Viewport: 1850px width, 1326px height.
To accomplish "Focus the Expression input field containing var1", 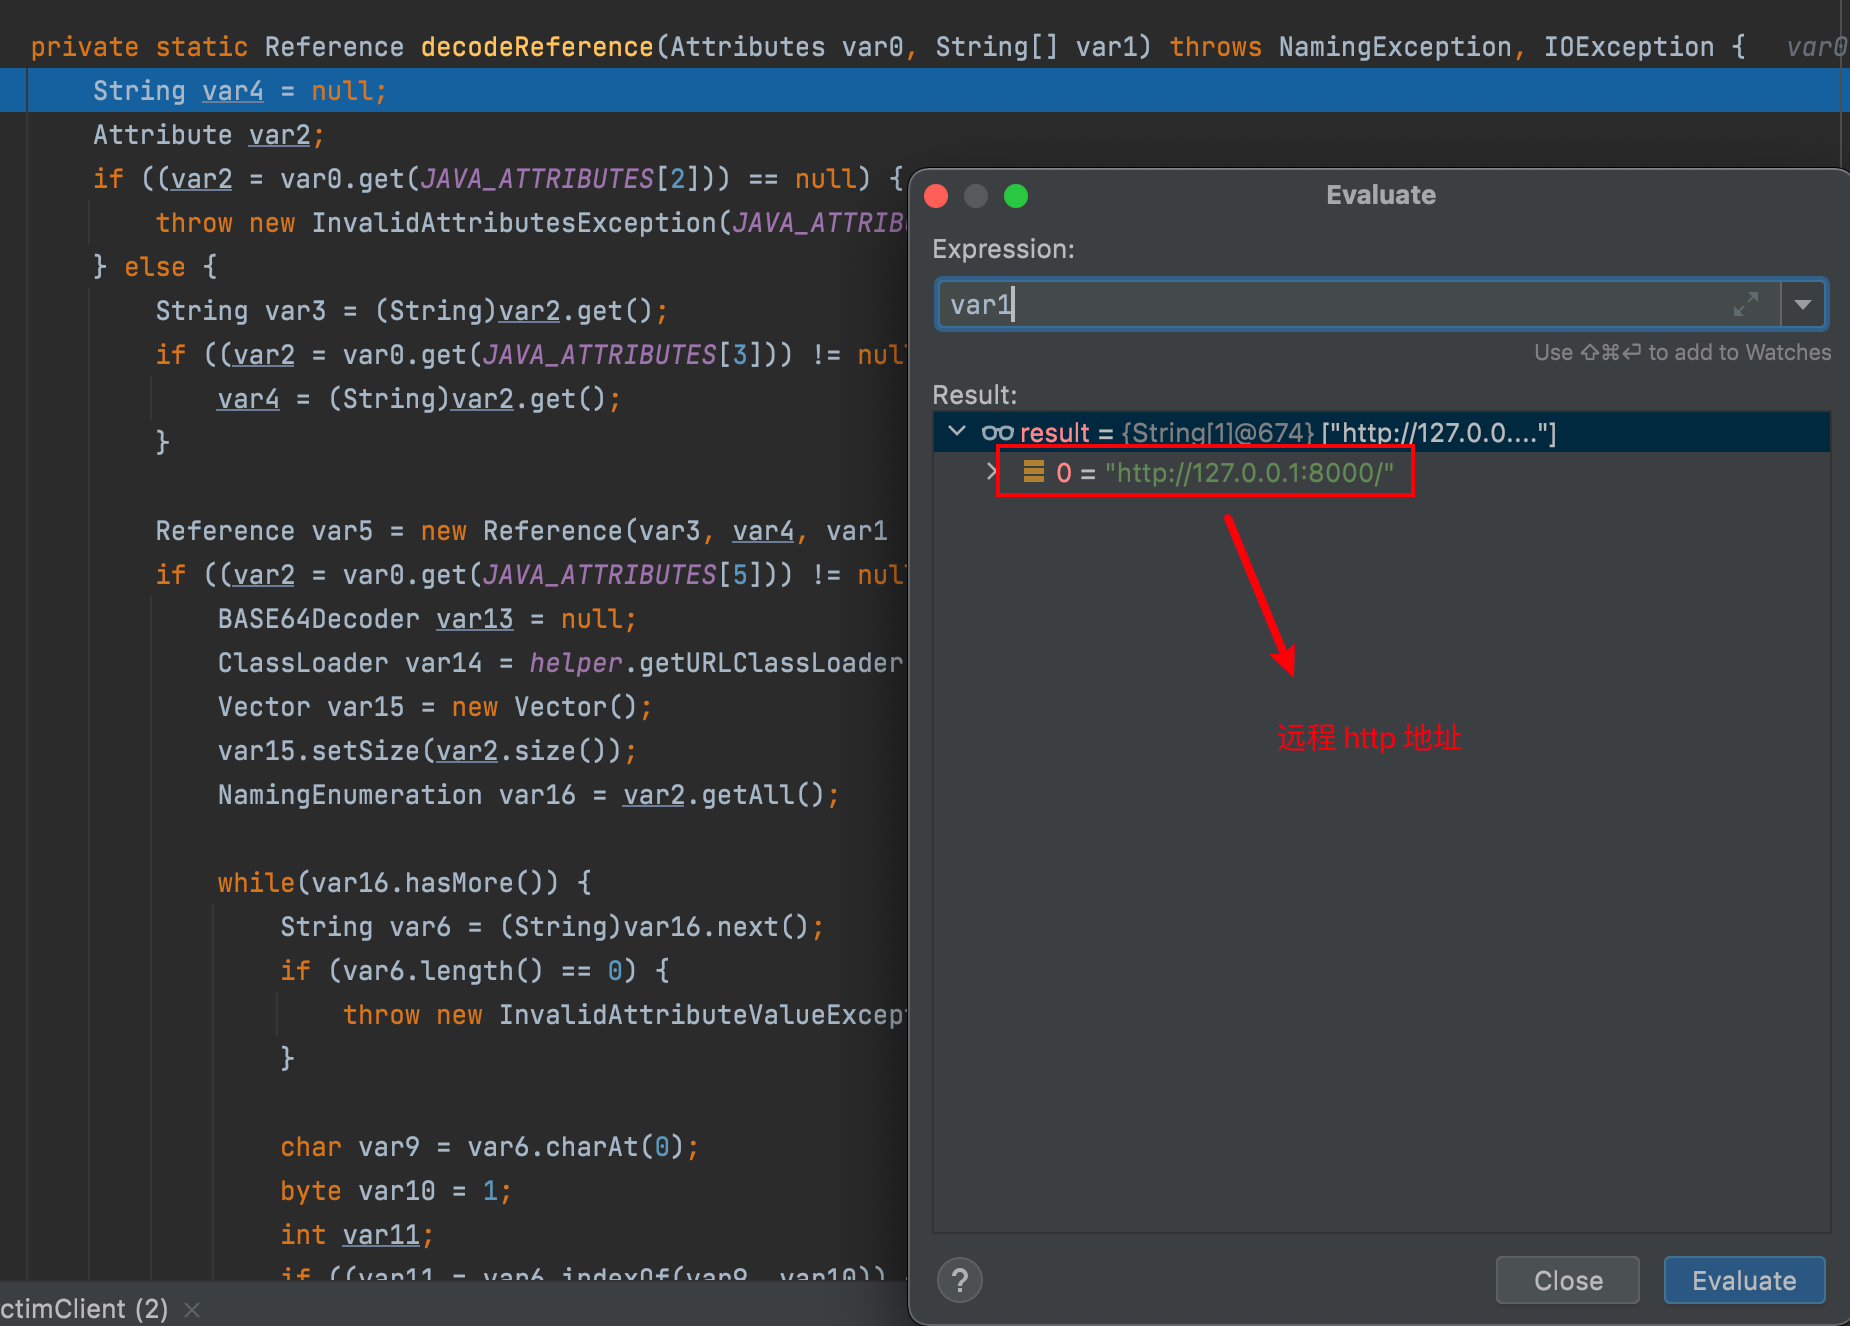I will [1340, 304].
